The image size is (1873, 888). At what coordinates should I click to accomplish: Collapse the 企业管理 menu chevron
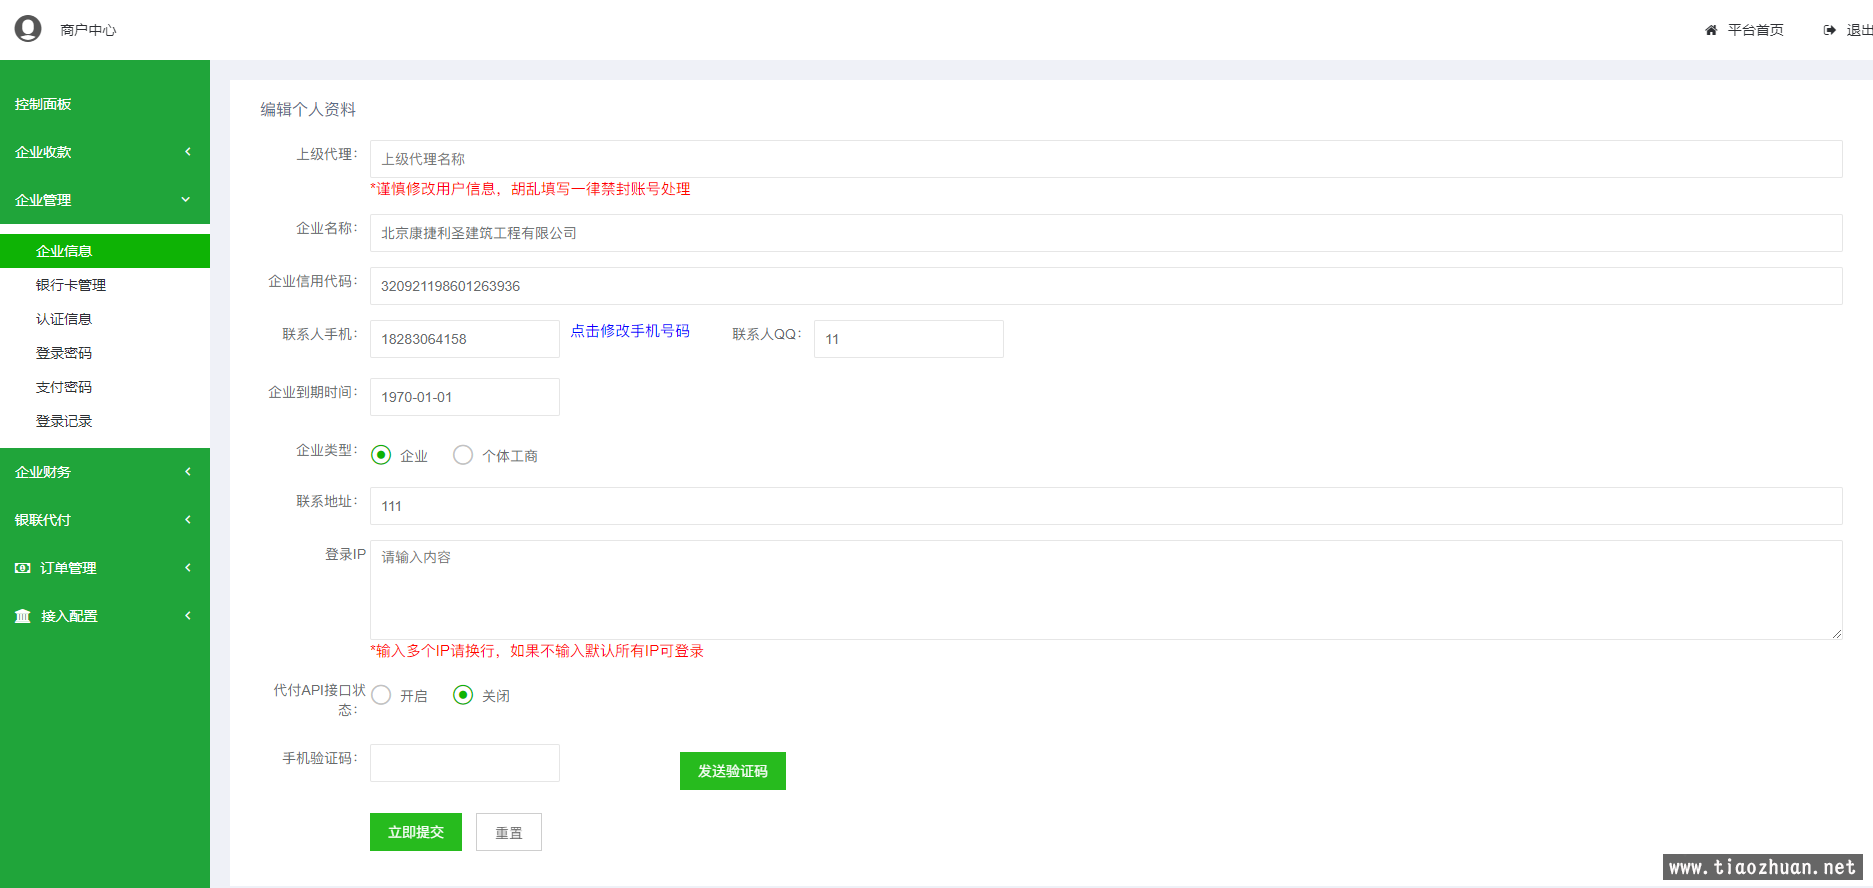[x=186, y=200]
